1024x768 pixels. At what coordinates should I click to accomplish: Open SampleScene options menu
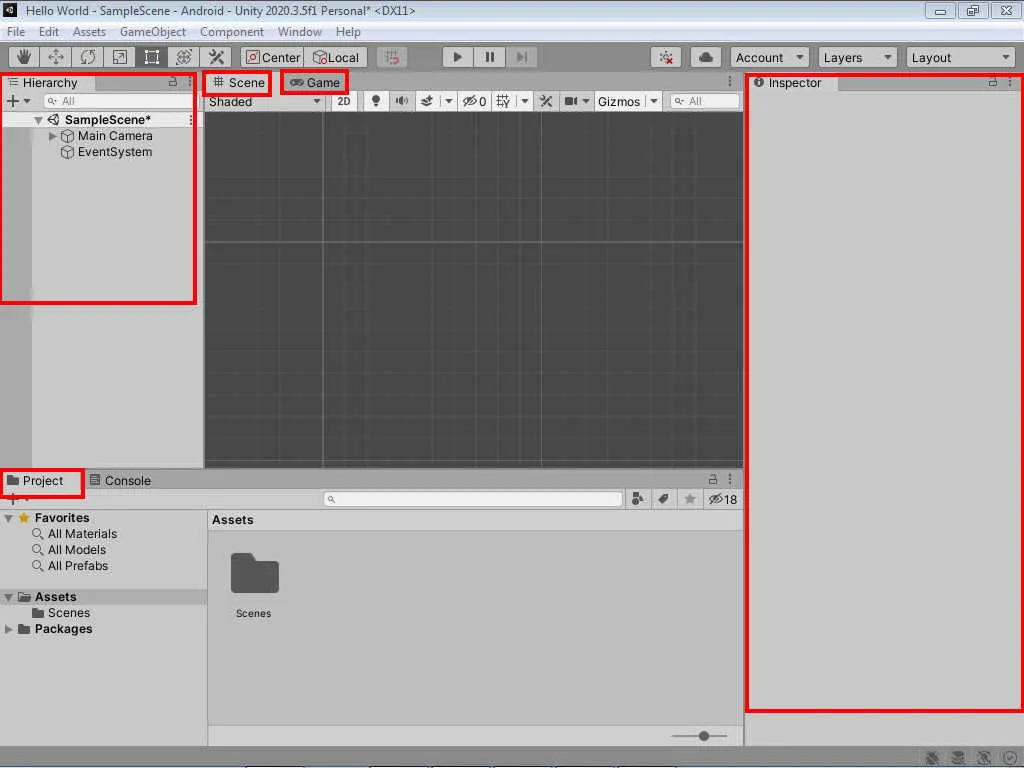[191, 120]
